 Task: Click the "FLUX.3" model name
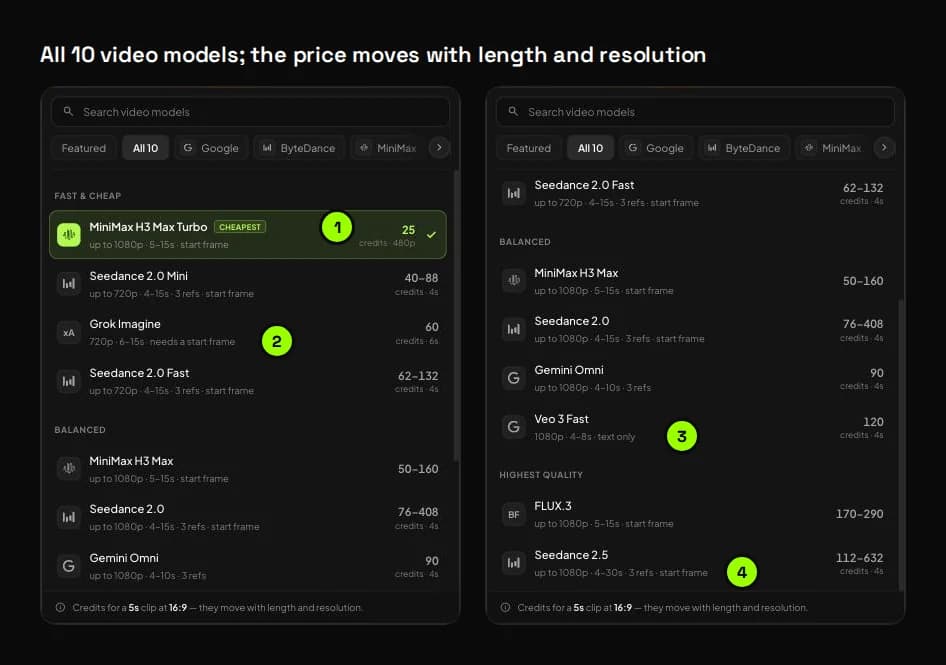pyautogui.click(x=553, y=506)
